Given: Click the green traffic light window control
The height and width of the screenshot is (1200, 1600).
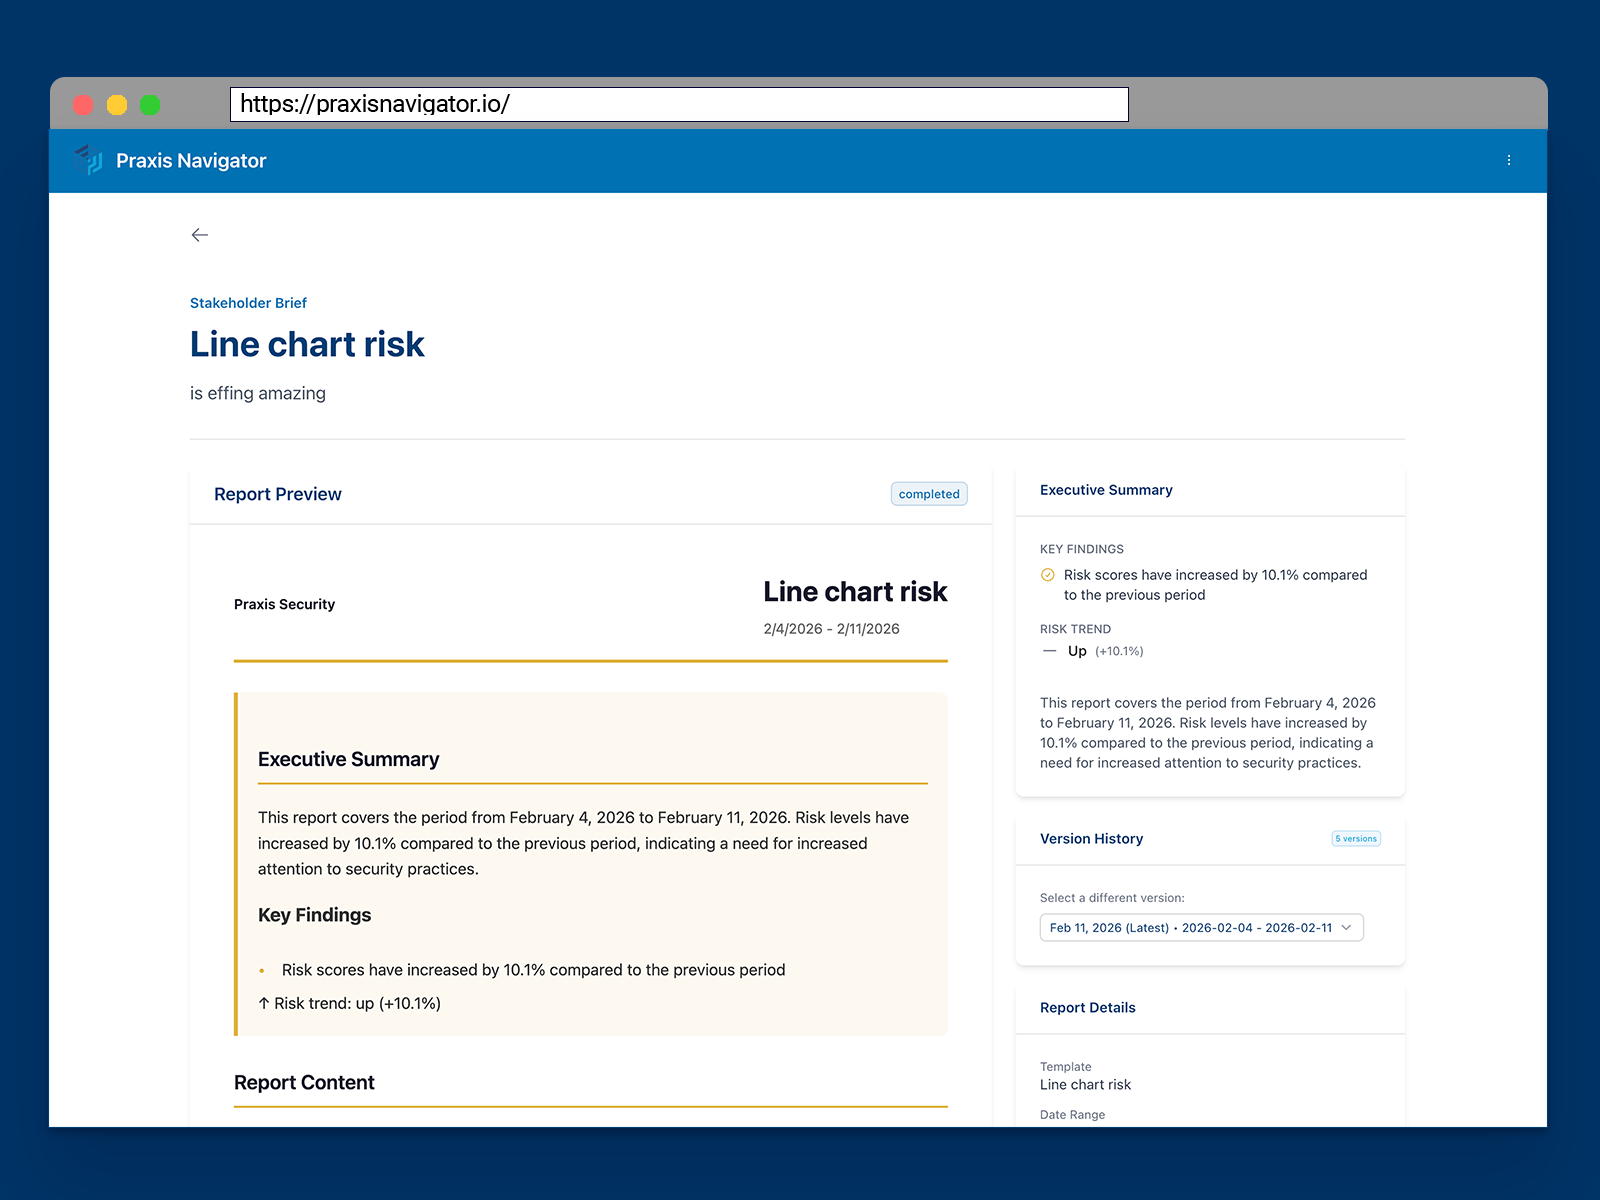Looking at the screenshot, I should tap(150, 104).
